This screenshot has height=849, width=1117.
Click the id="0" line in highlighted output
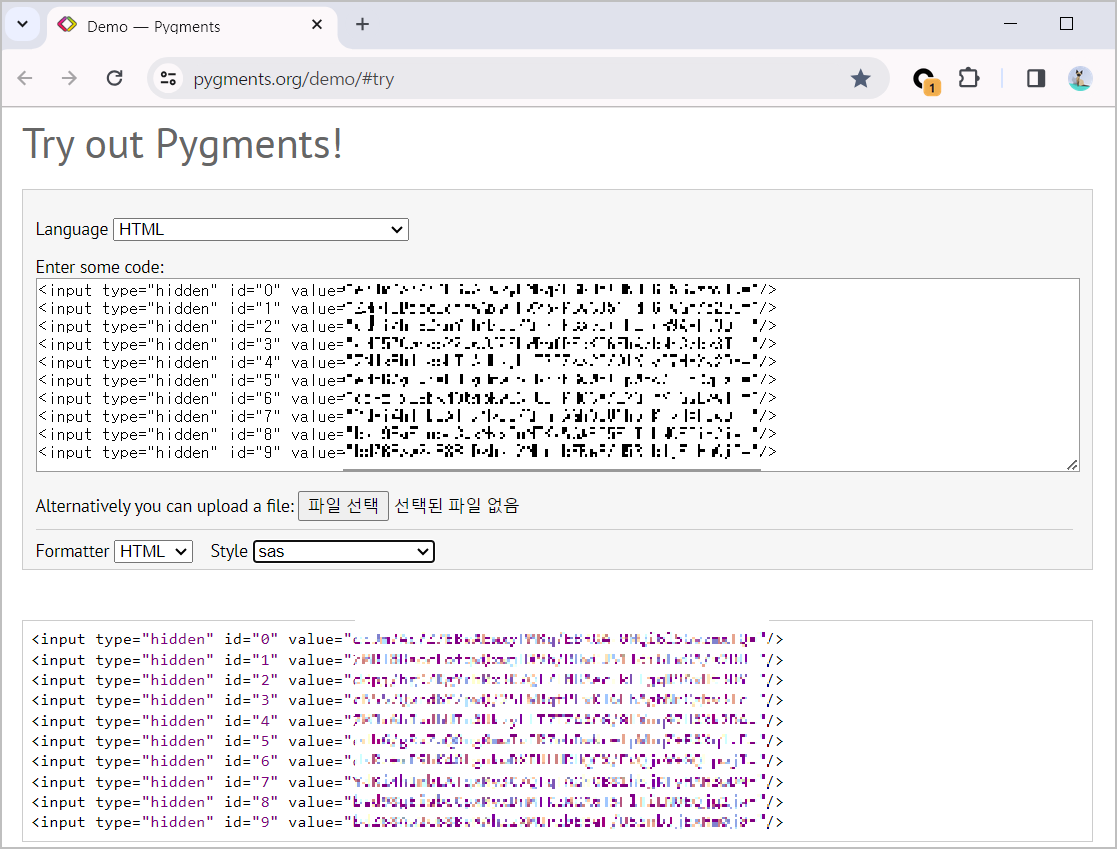(x=407, y=639)
